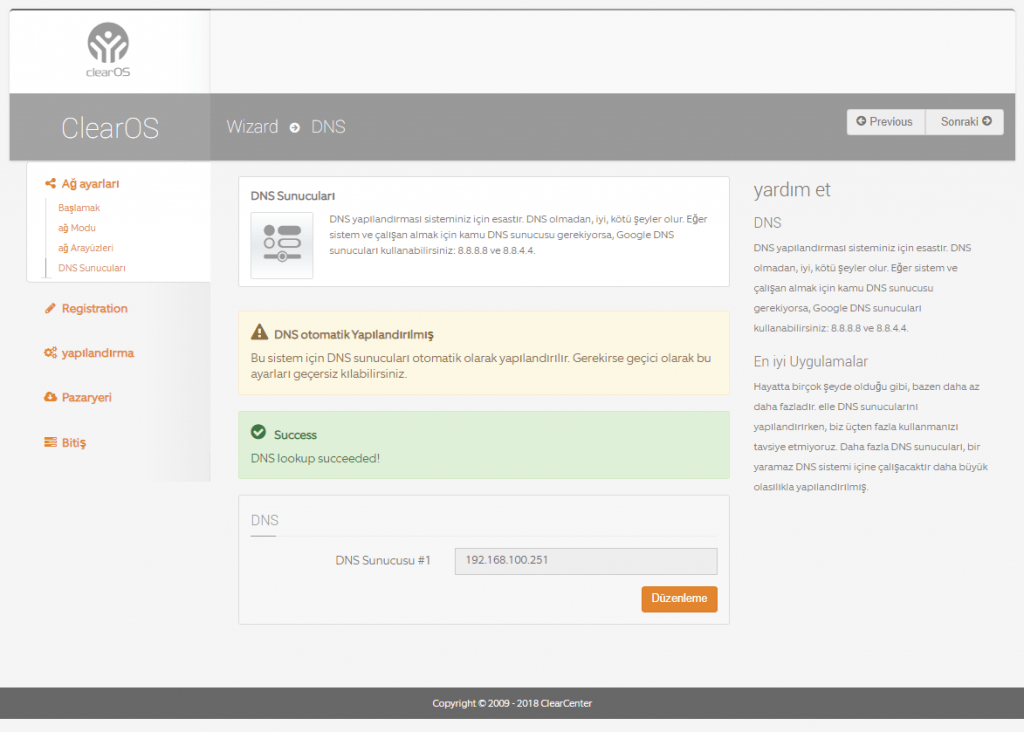Viewport: 1024px width, 732px height.
Task: Proceed with the Sonraki button
Action: coord(965,122)
